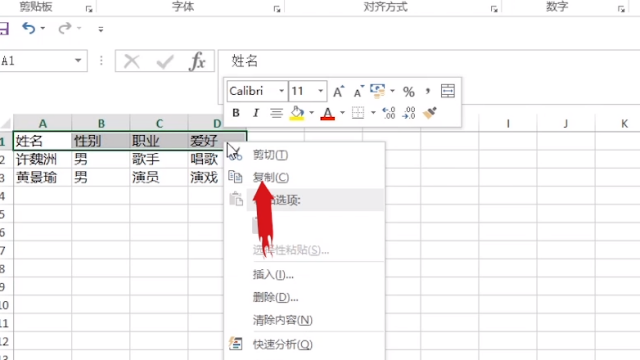Click the Increase Decimal icon

389,113
